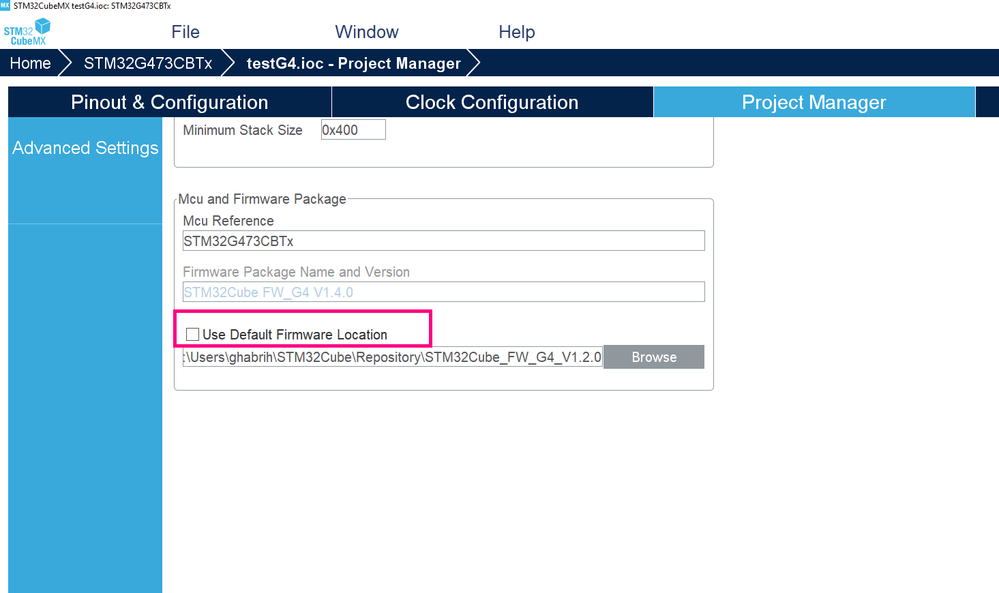Switch to Pinout & Configuration tab
Viewport: 999px width, 593px height.
pyautogui.click(x=169, y=102)
